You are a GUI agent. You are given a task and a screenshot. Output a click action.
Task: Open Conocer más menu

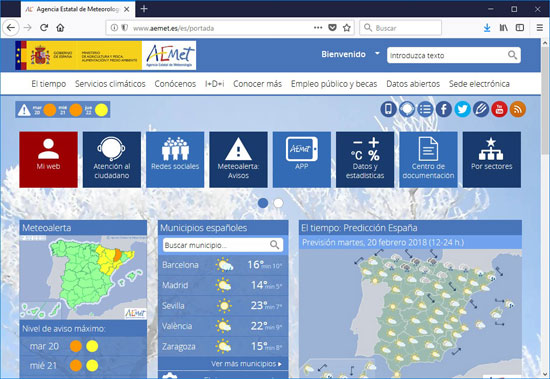[257, 84]
